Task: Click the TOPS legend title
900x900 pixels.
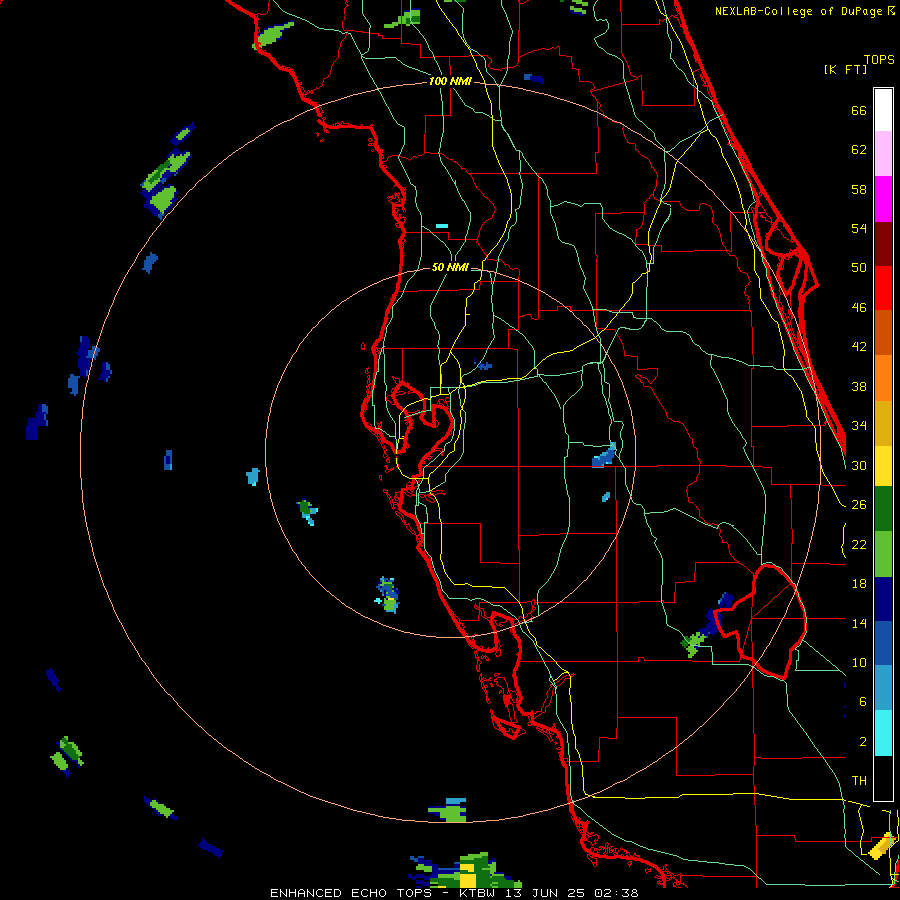Action: click(879, 59)
